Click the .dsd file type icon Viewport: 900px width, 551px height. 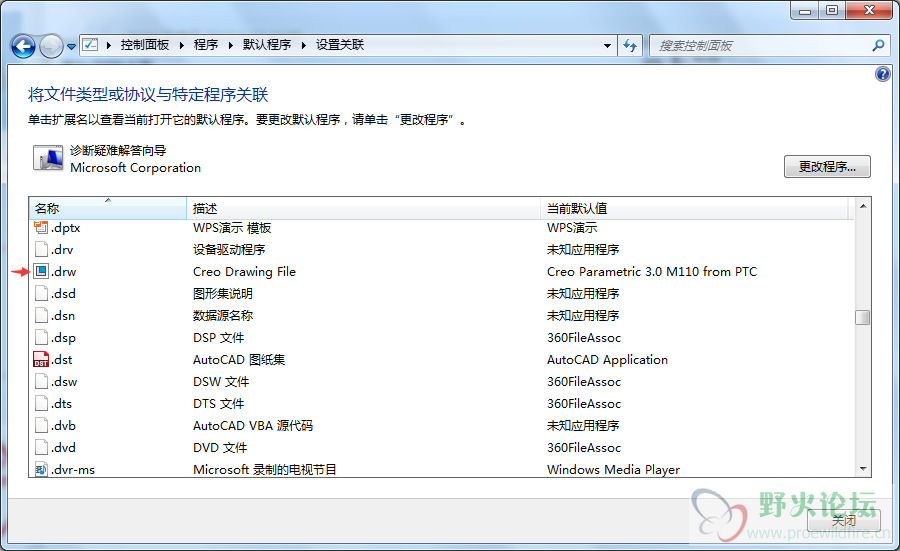(x=41, y=293)
